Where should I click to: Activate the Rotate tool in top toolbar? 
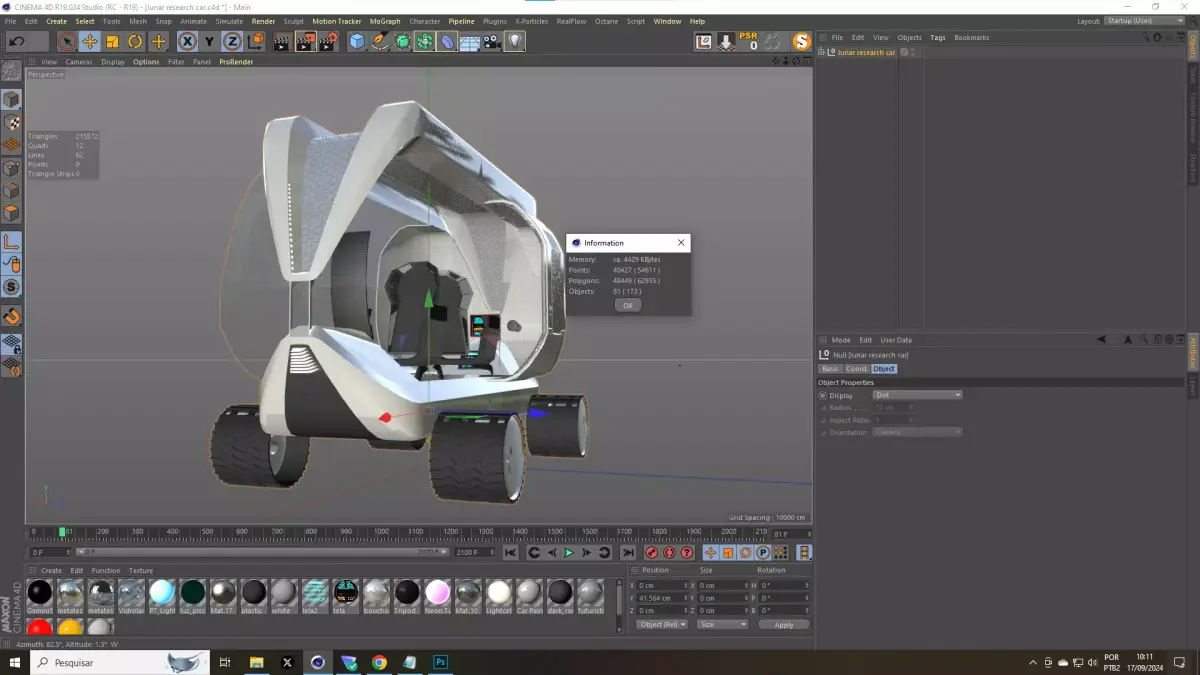point(135,41)
